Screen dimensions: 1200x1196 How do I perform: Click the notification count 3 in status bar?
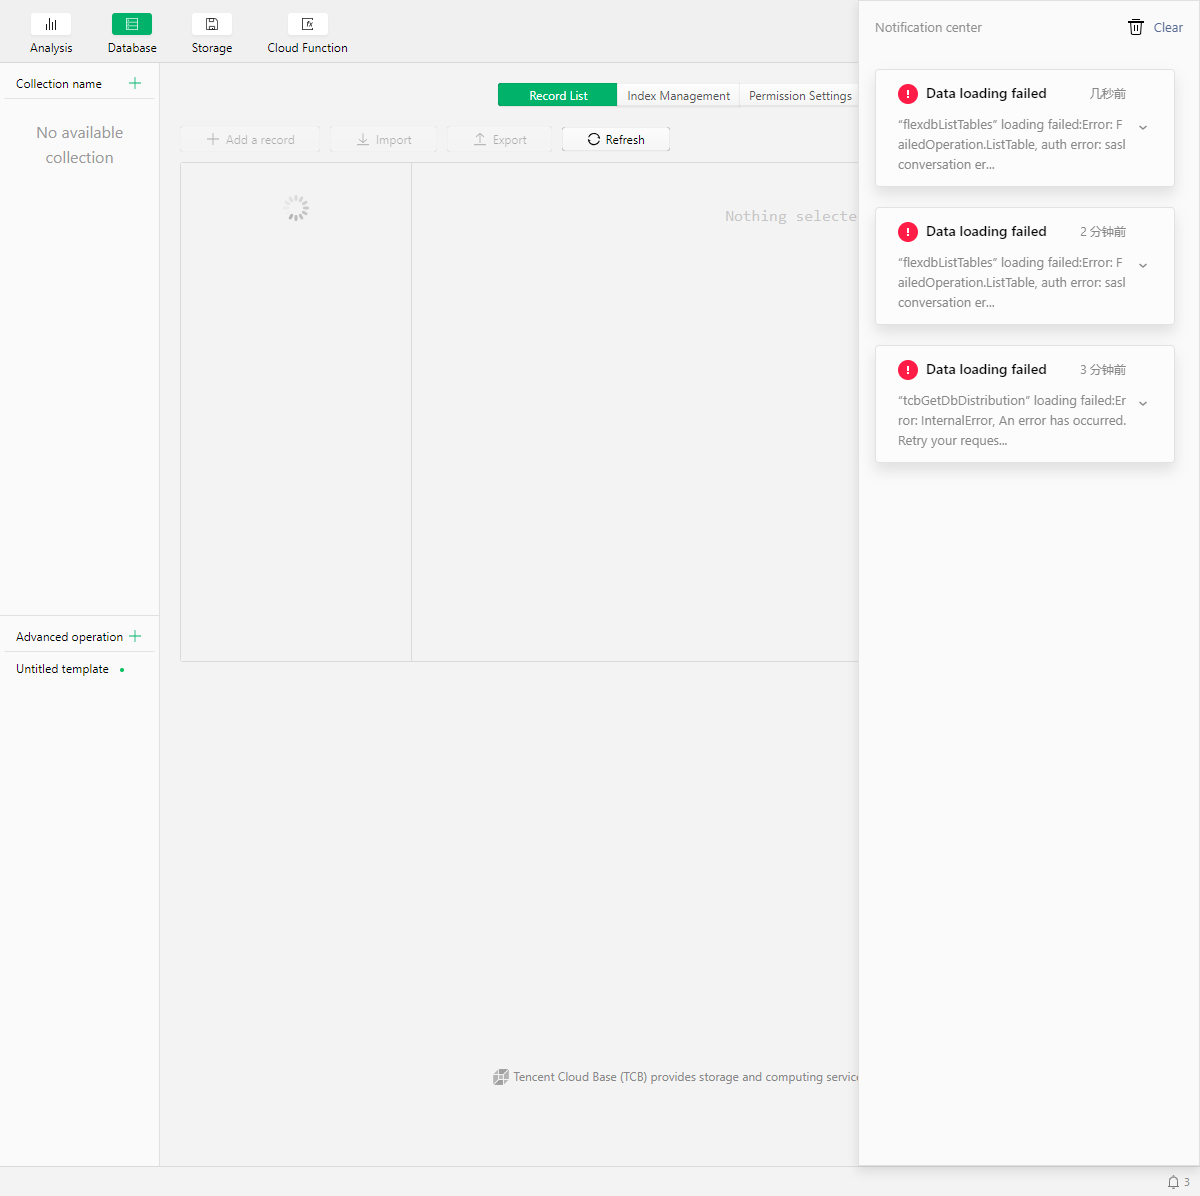(1187, 1182)
